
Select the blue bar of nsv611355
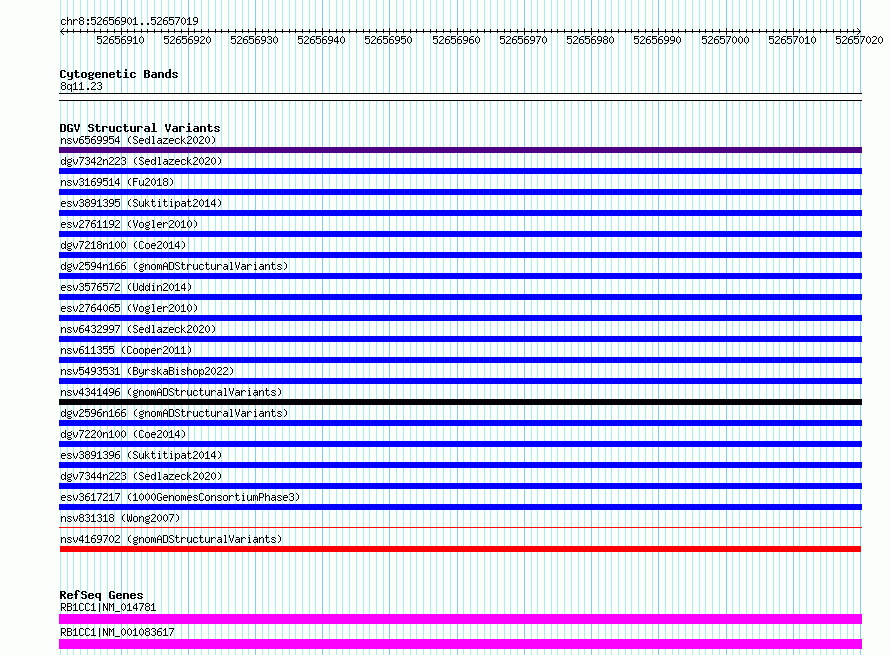pos(460,360)
